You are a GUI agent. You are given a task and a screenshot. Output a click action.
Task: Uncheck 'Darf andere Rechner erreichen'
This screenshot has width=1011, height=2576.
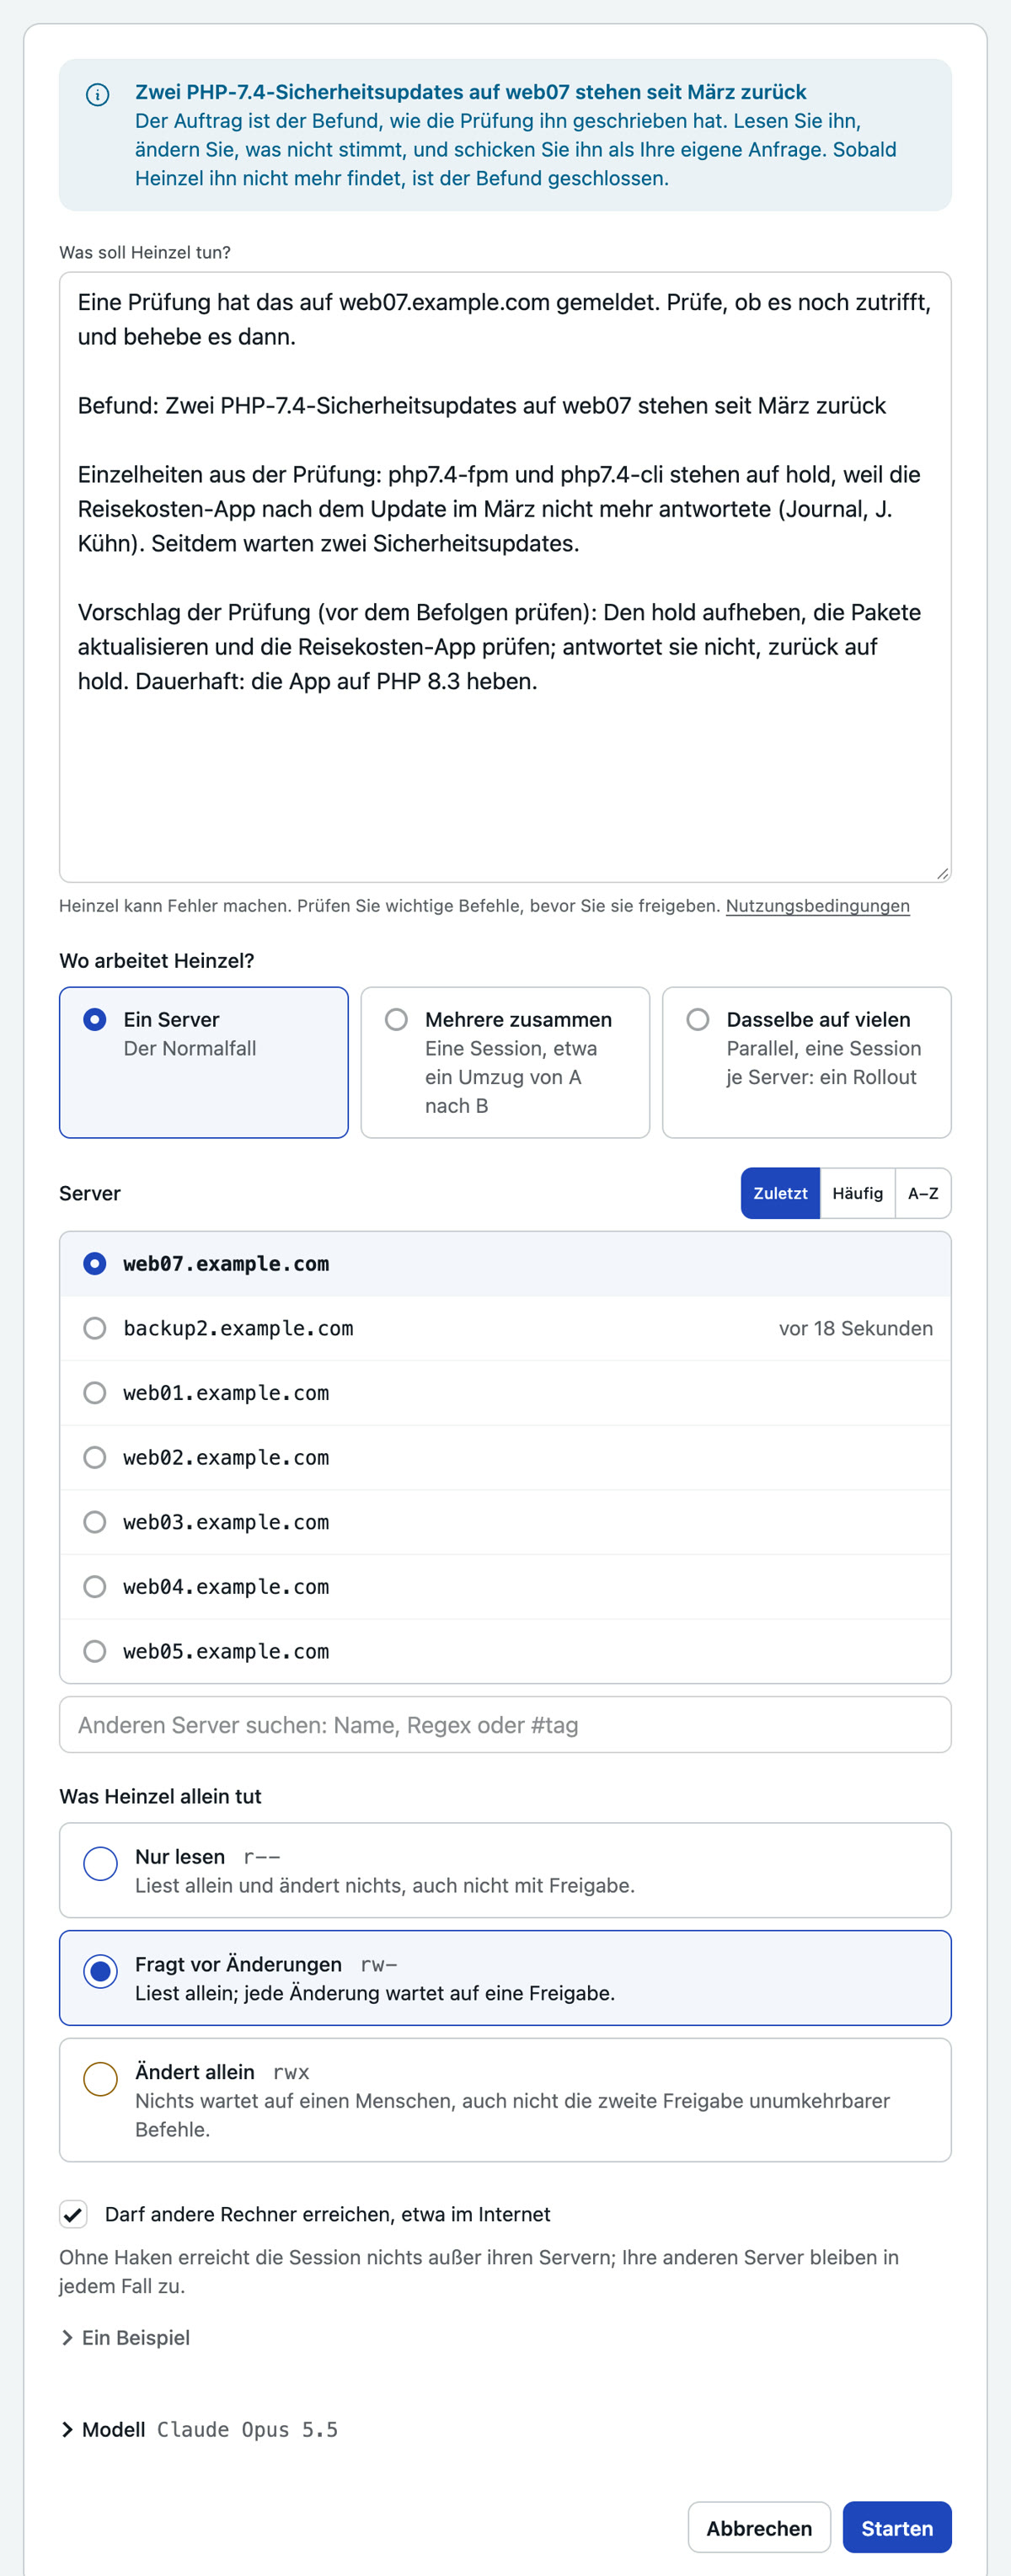[73, 2215]
